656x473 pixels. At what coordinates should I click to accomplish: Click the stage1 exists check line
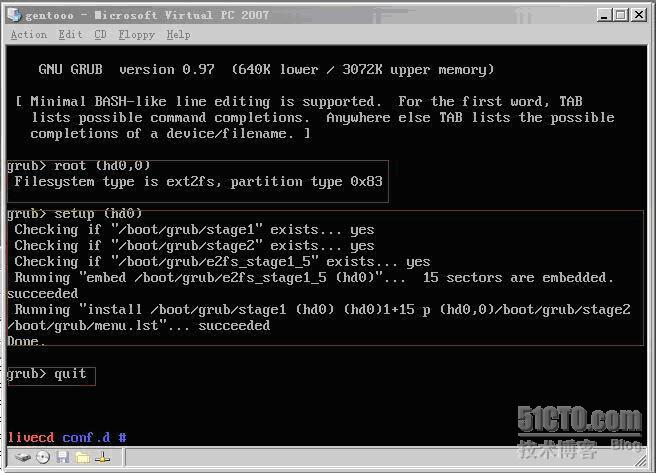194,230
